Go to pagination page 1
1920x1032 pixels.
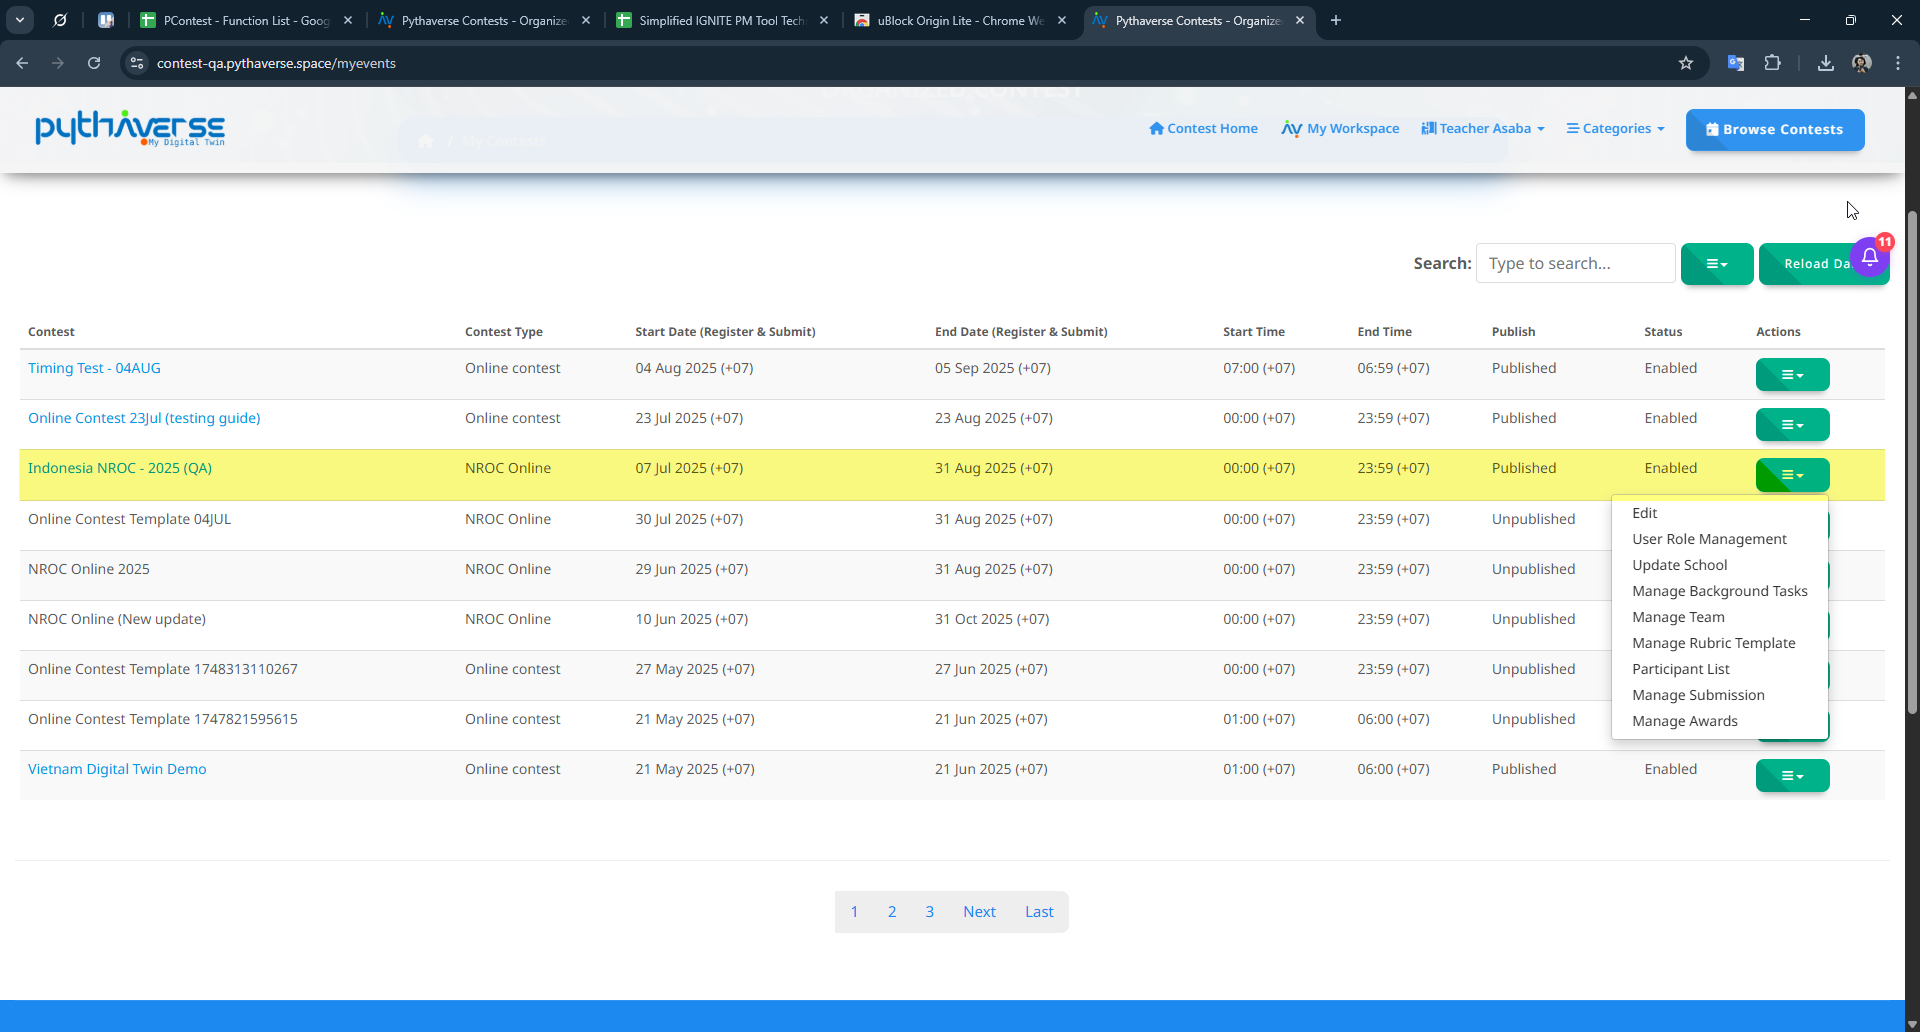coord(854,912)
